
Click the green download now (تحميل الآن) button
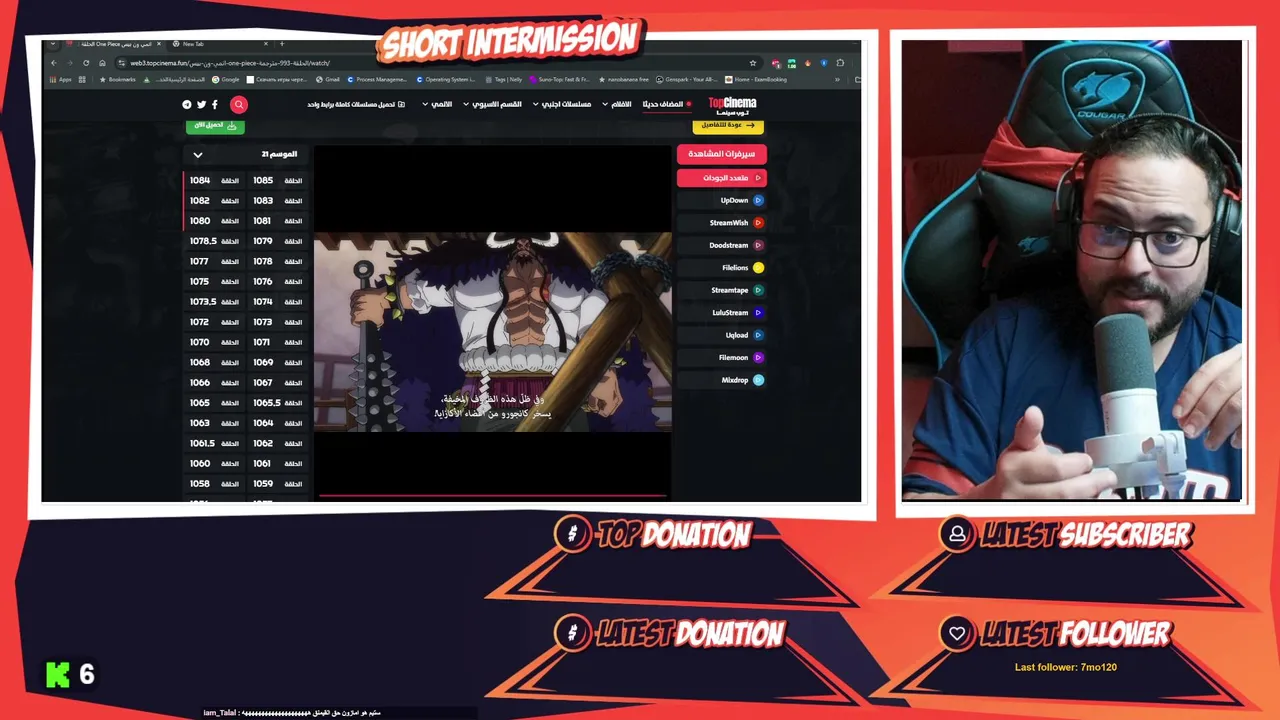(x=215, y=126)
